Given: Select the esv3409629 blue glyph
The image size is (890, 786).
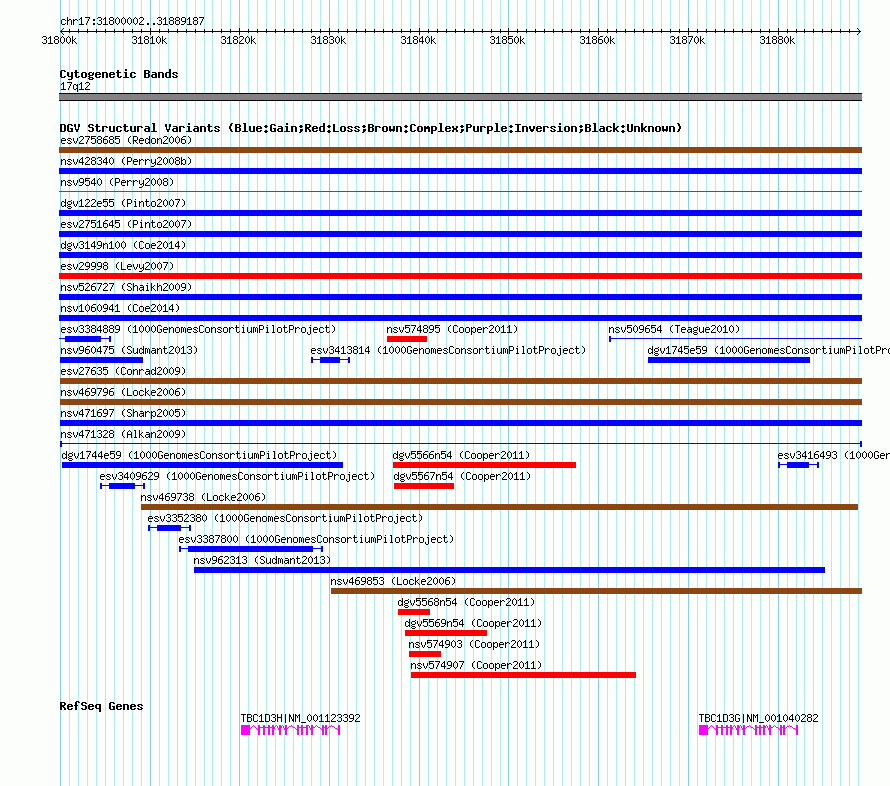Looking at the screenshot, I should pos(123,486).
